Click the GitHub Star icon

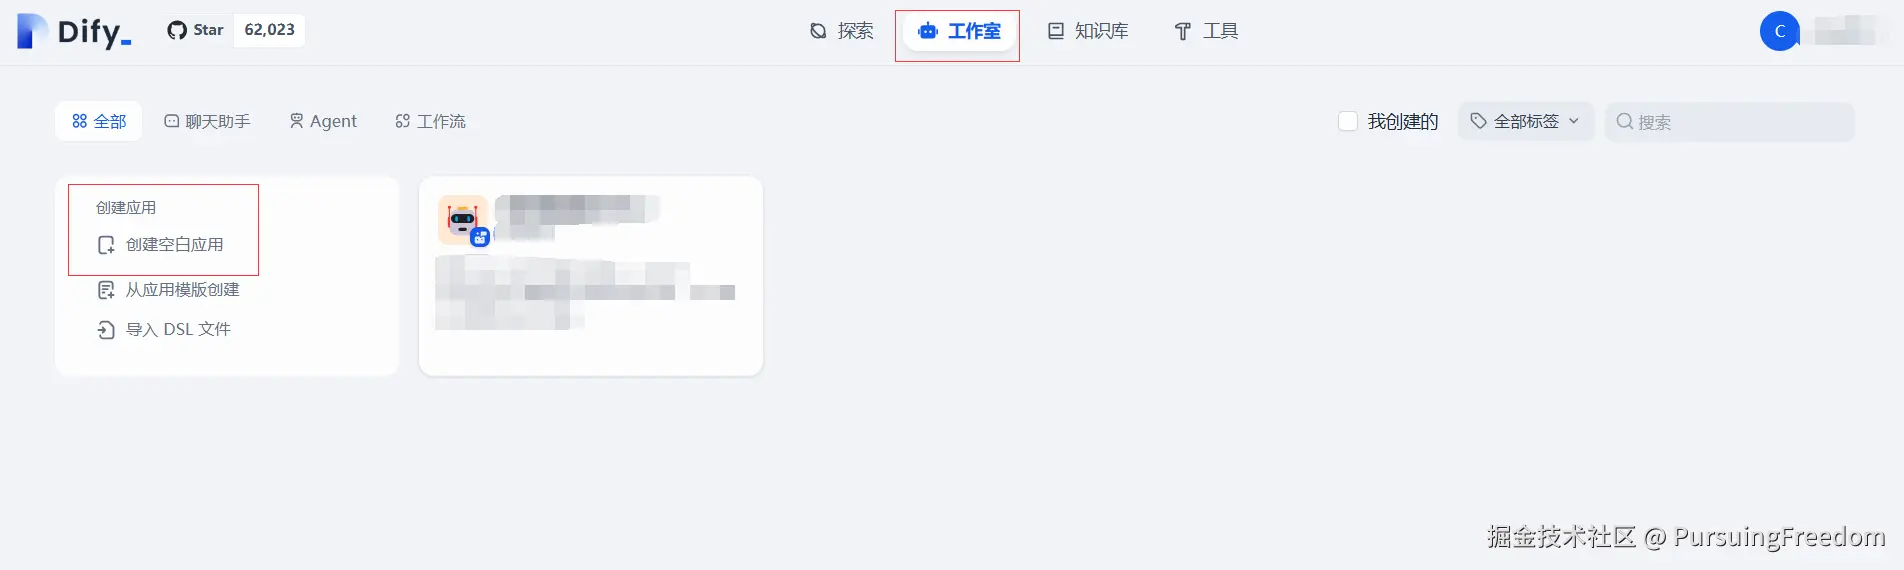[x=177, y=30]
